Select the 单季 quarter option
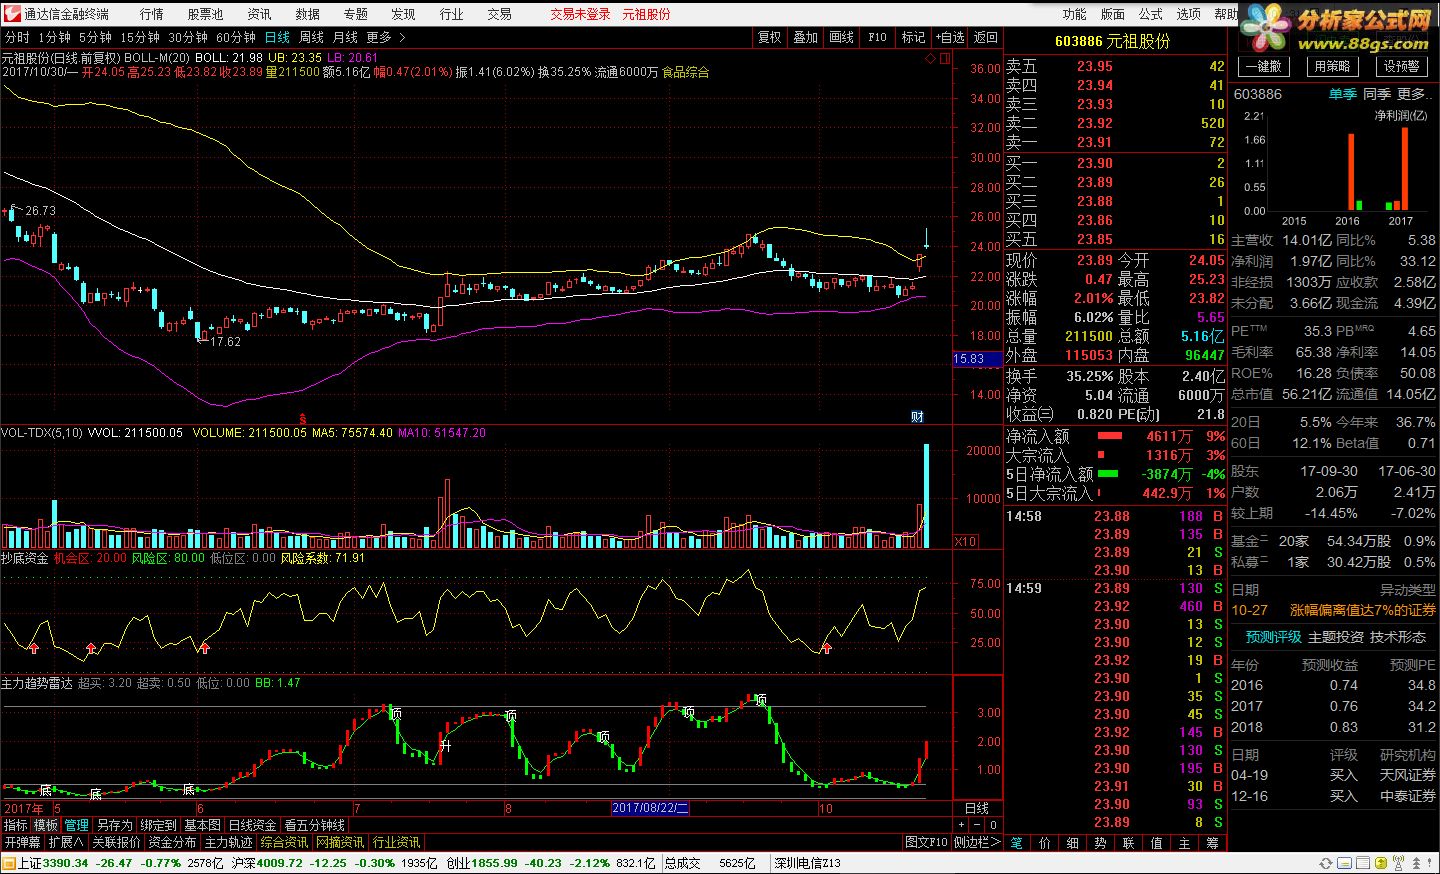 [1342, 94]
